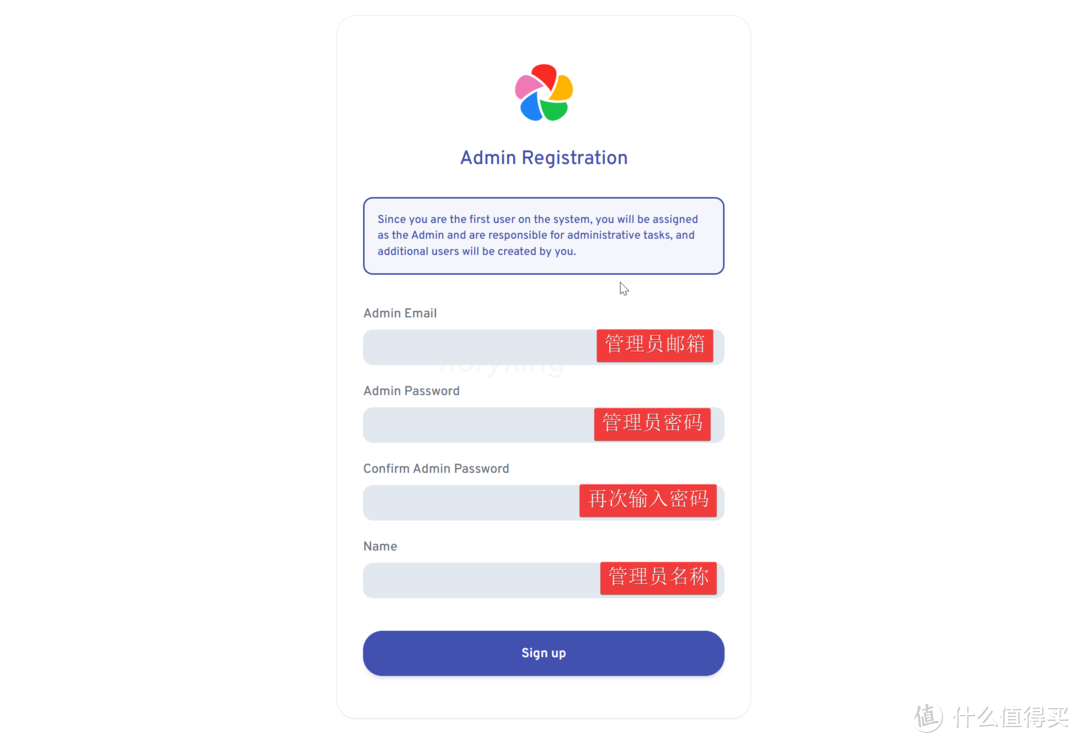
Task: Click the Admin Email field label
Action: tap(400, 313)
